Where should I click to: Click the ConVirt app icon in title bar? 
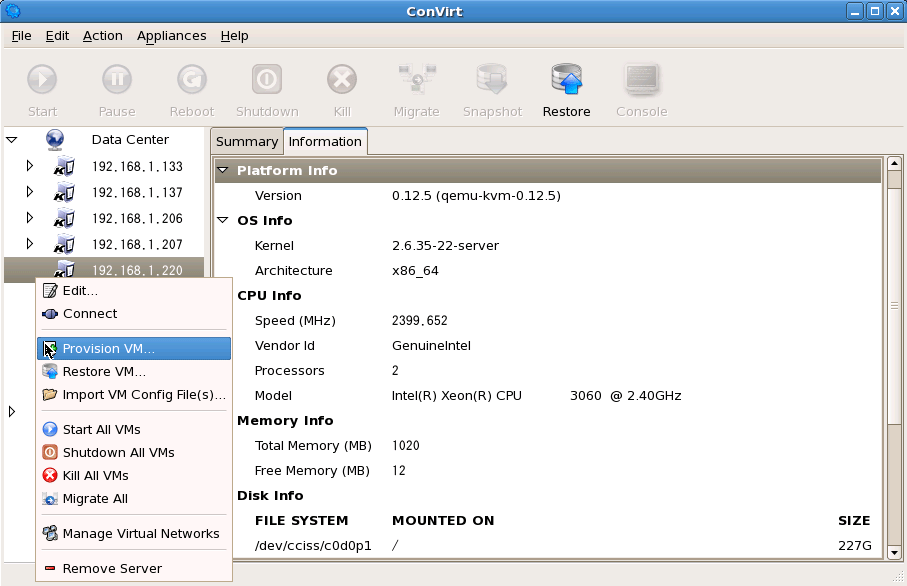tap(13, 10)
